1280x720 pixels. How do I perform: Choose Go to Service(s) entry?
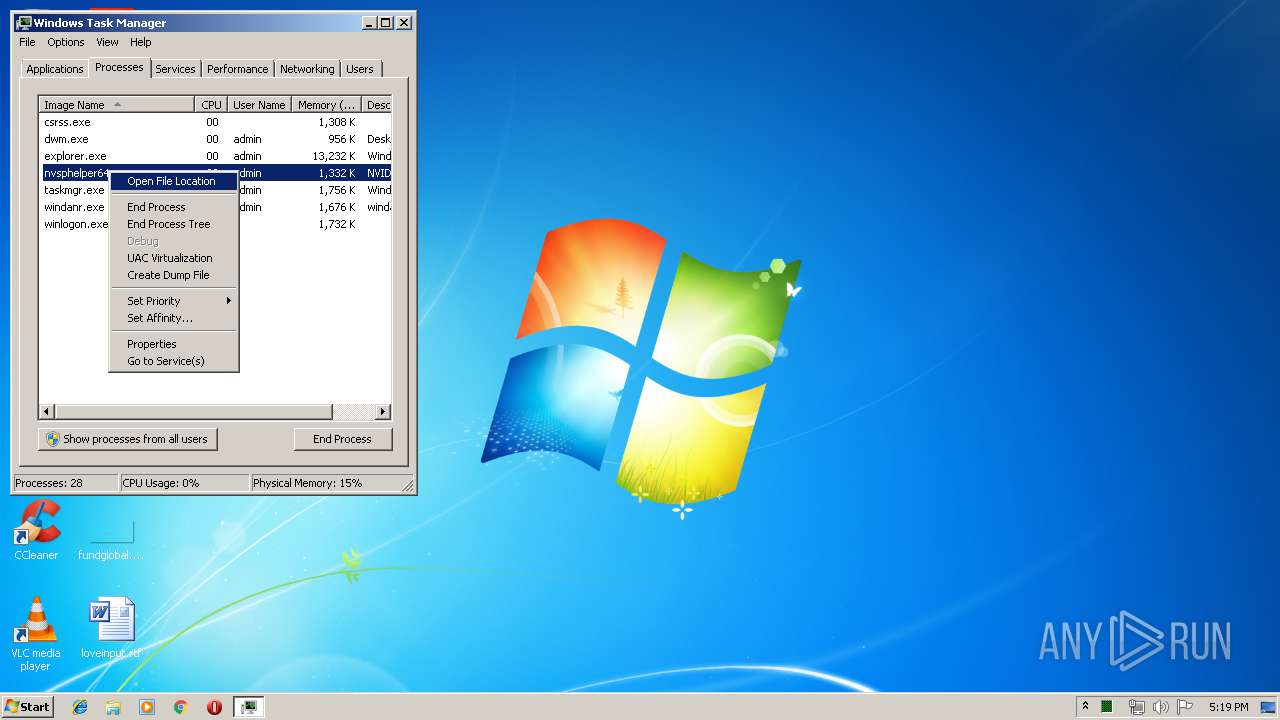(x=174, y=361)
